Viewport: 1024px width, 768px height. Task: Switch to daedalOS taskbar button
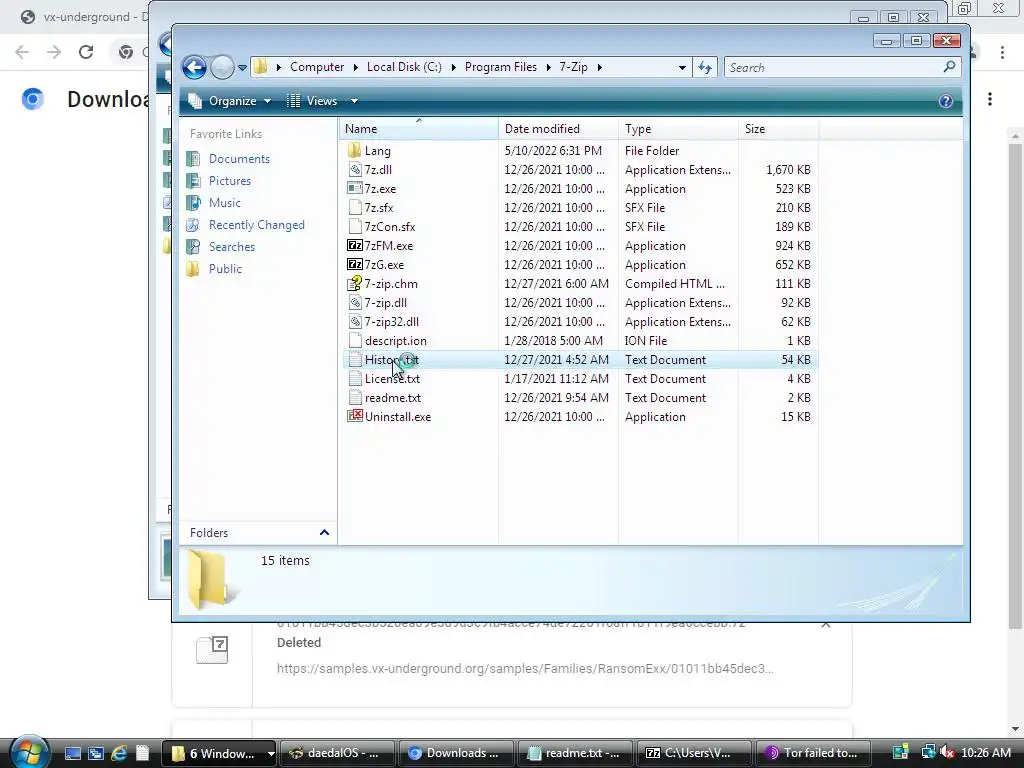point(337,753)
